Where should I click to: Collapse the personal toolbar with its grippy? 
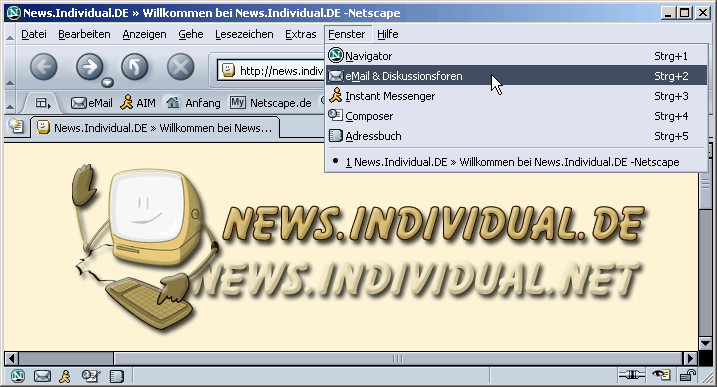(10, 102)
